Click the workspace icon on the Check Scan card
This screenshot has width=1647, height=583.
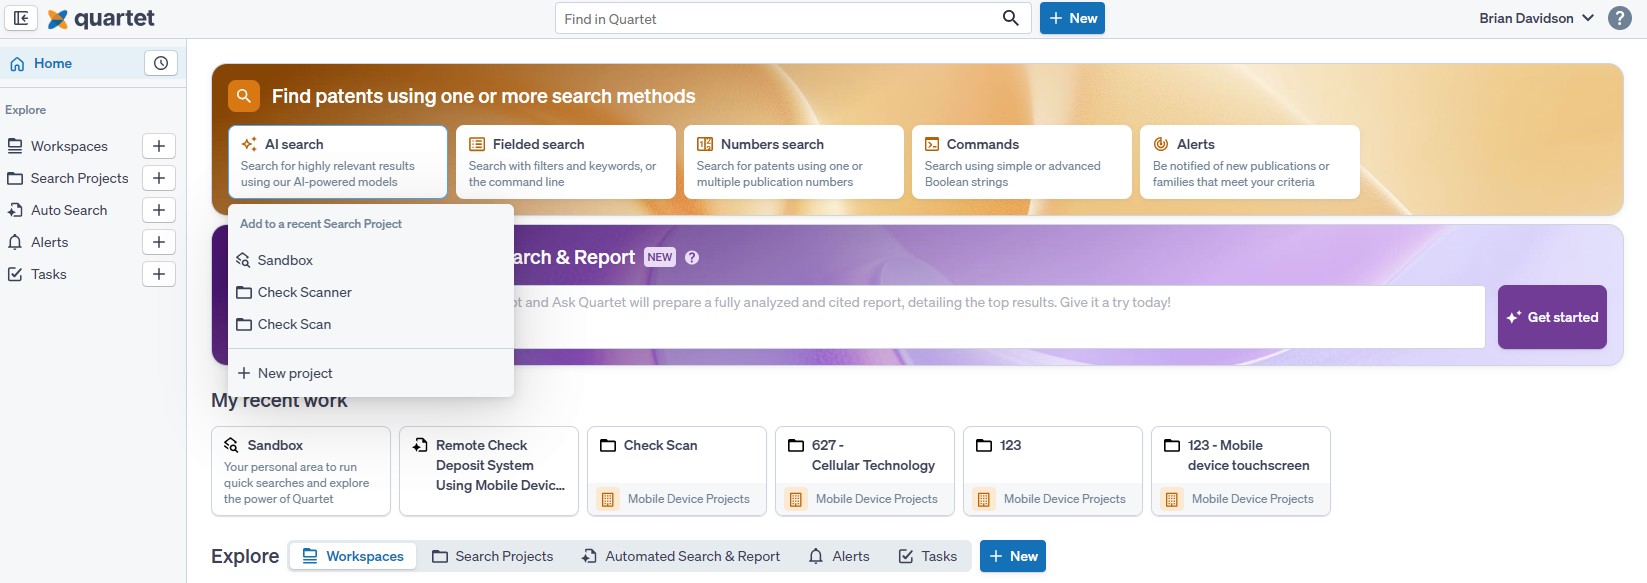coord(607,499)
